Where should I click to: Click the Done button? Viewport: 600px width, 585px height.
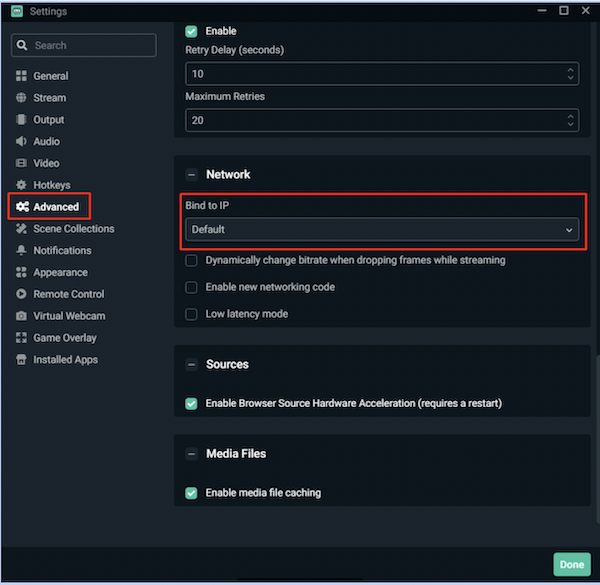[x=572, y=564]
